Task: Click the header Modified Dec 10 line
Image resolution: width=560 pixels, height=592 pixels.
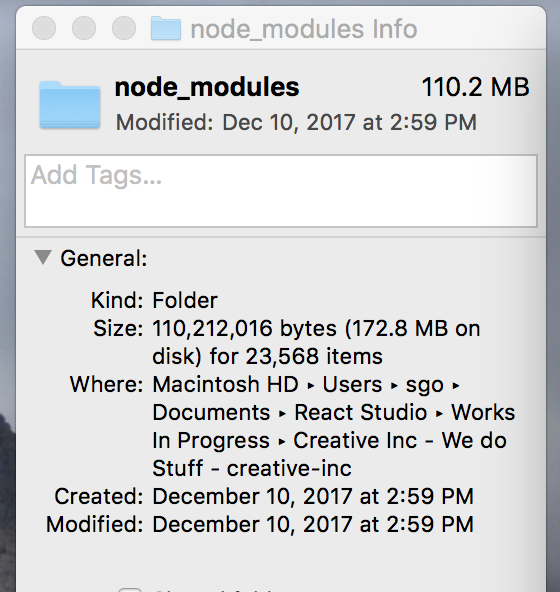Action: (296, 123)
